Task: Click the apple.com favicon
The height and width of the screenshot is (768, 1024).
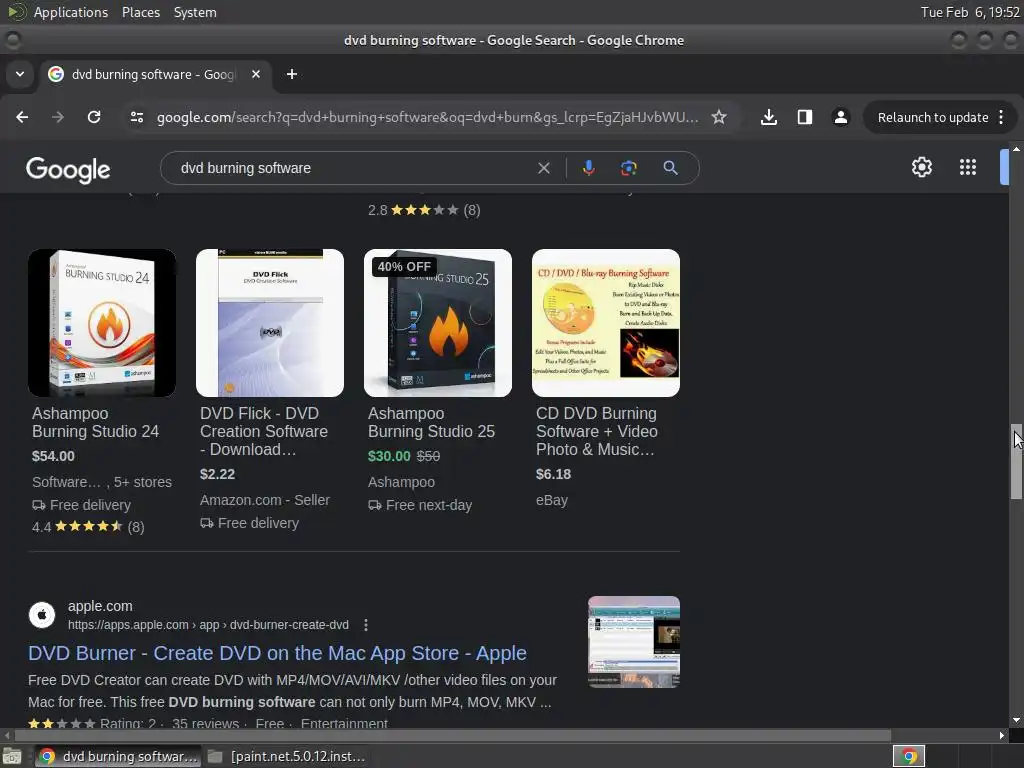Action: pyautogui.click(x=42, y=615)
